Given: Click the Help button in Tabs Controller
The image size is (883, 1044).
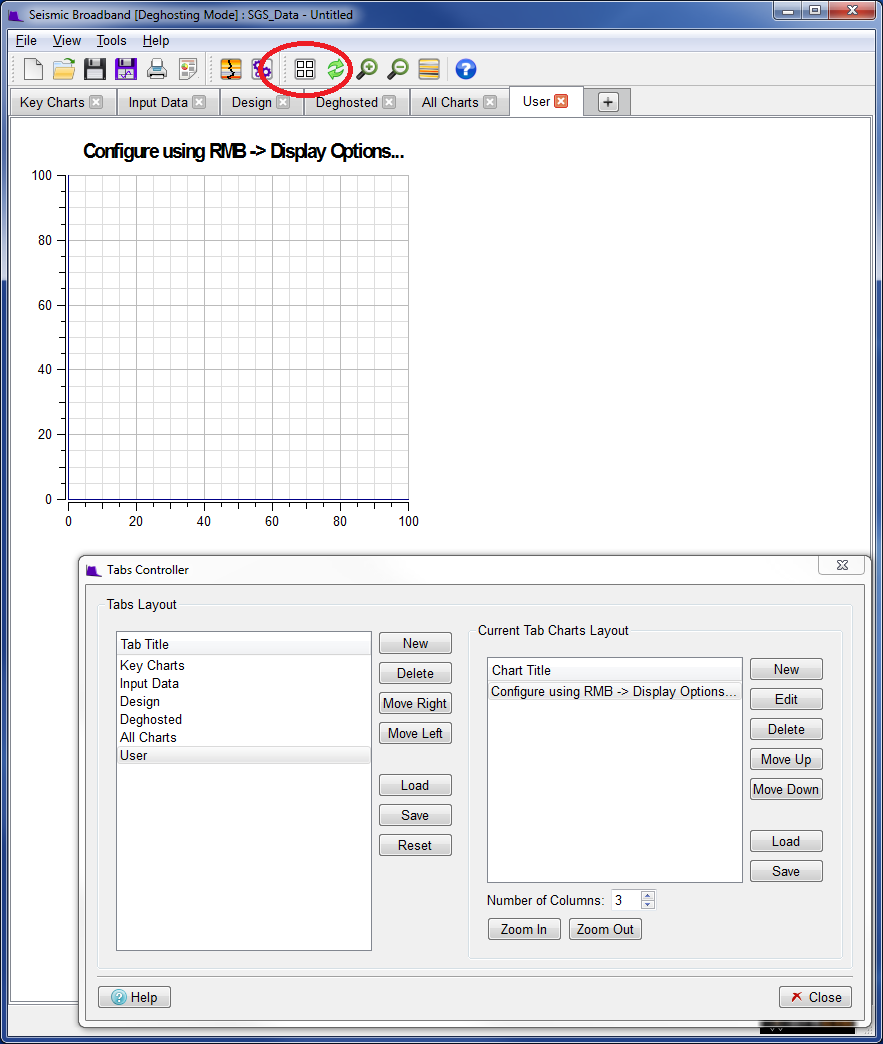Looking at the screenshot, I should point(135,997).
